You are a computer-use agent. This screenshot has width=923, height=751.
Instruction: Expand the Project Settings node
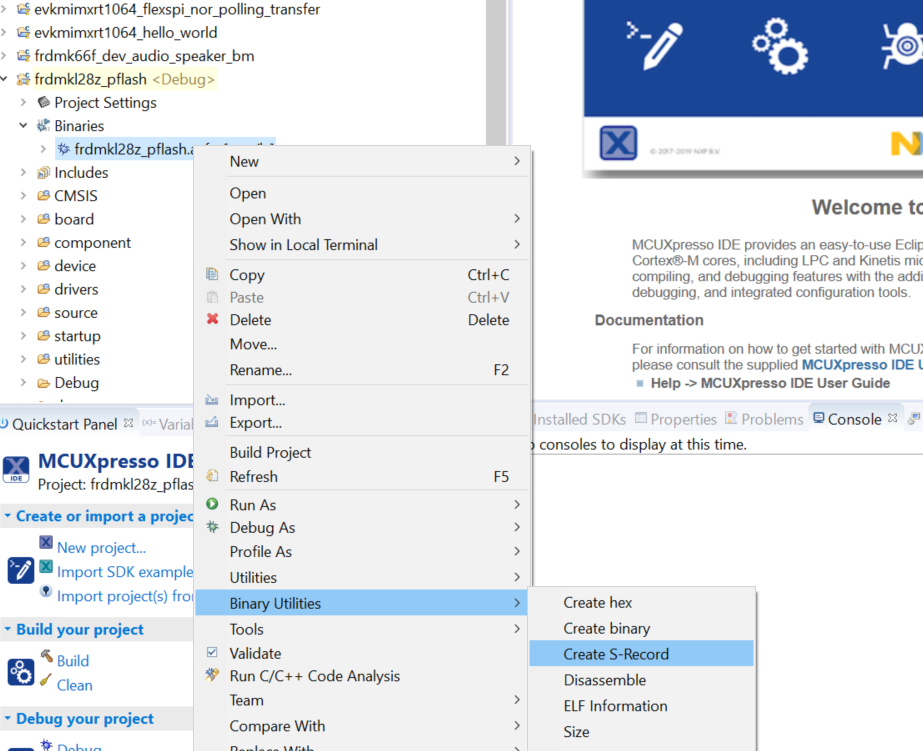pyautogui.click(x=24, y=102)
